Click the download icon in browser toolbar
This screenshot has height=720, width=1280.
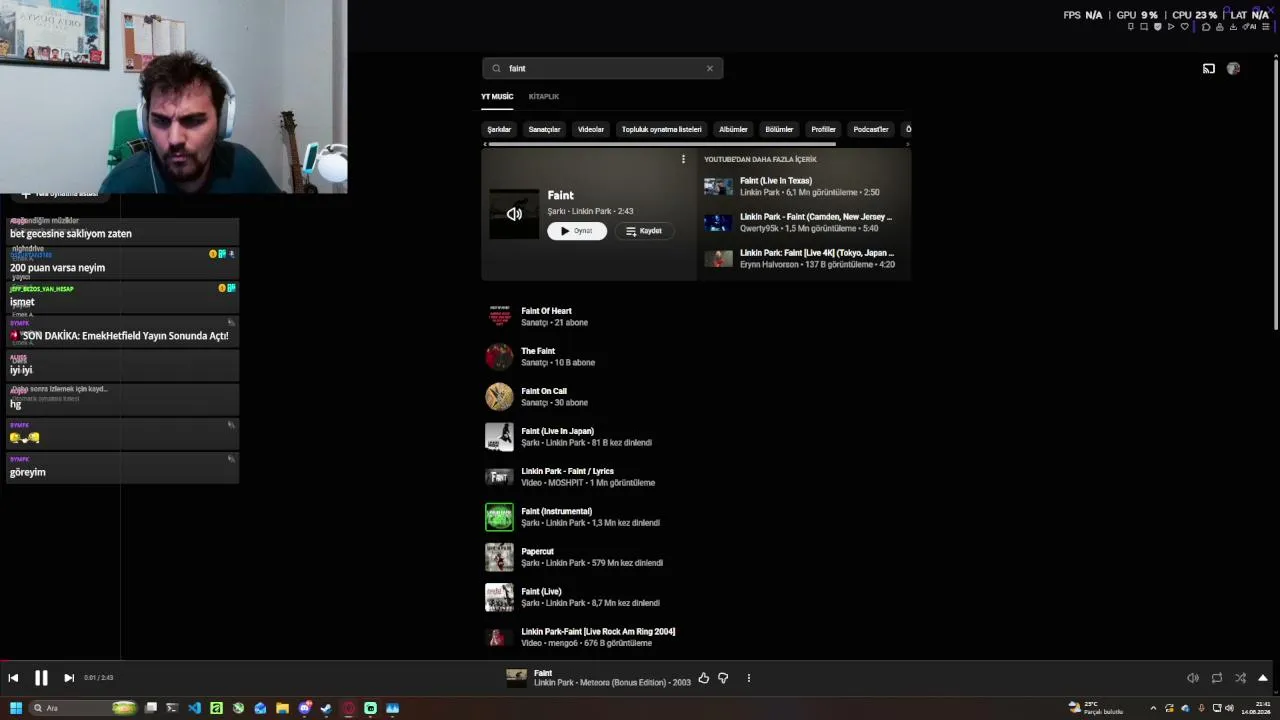click(1232, 27)
